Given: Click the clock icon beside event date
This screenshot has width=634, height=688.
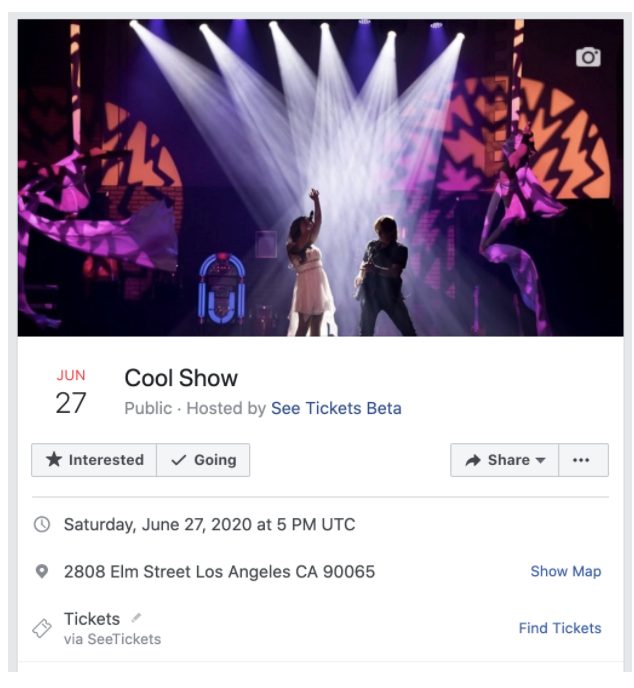Looking at the screenshot, I should pyautogui.click(x=42, y=524).
